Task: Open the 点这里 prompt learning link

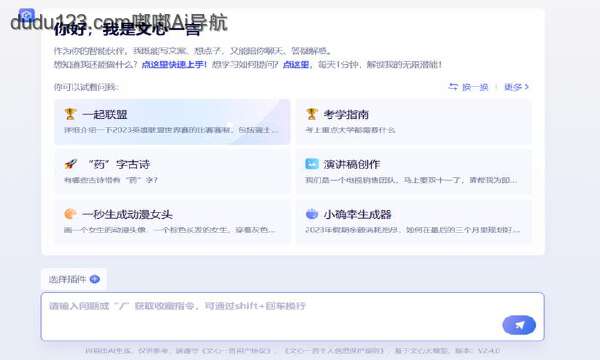Action: [296, 64]
